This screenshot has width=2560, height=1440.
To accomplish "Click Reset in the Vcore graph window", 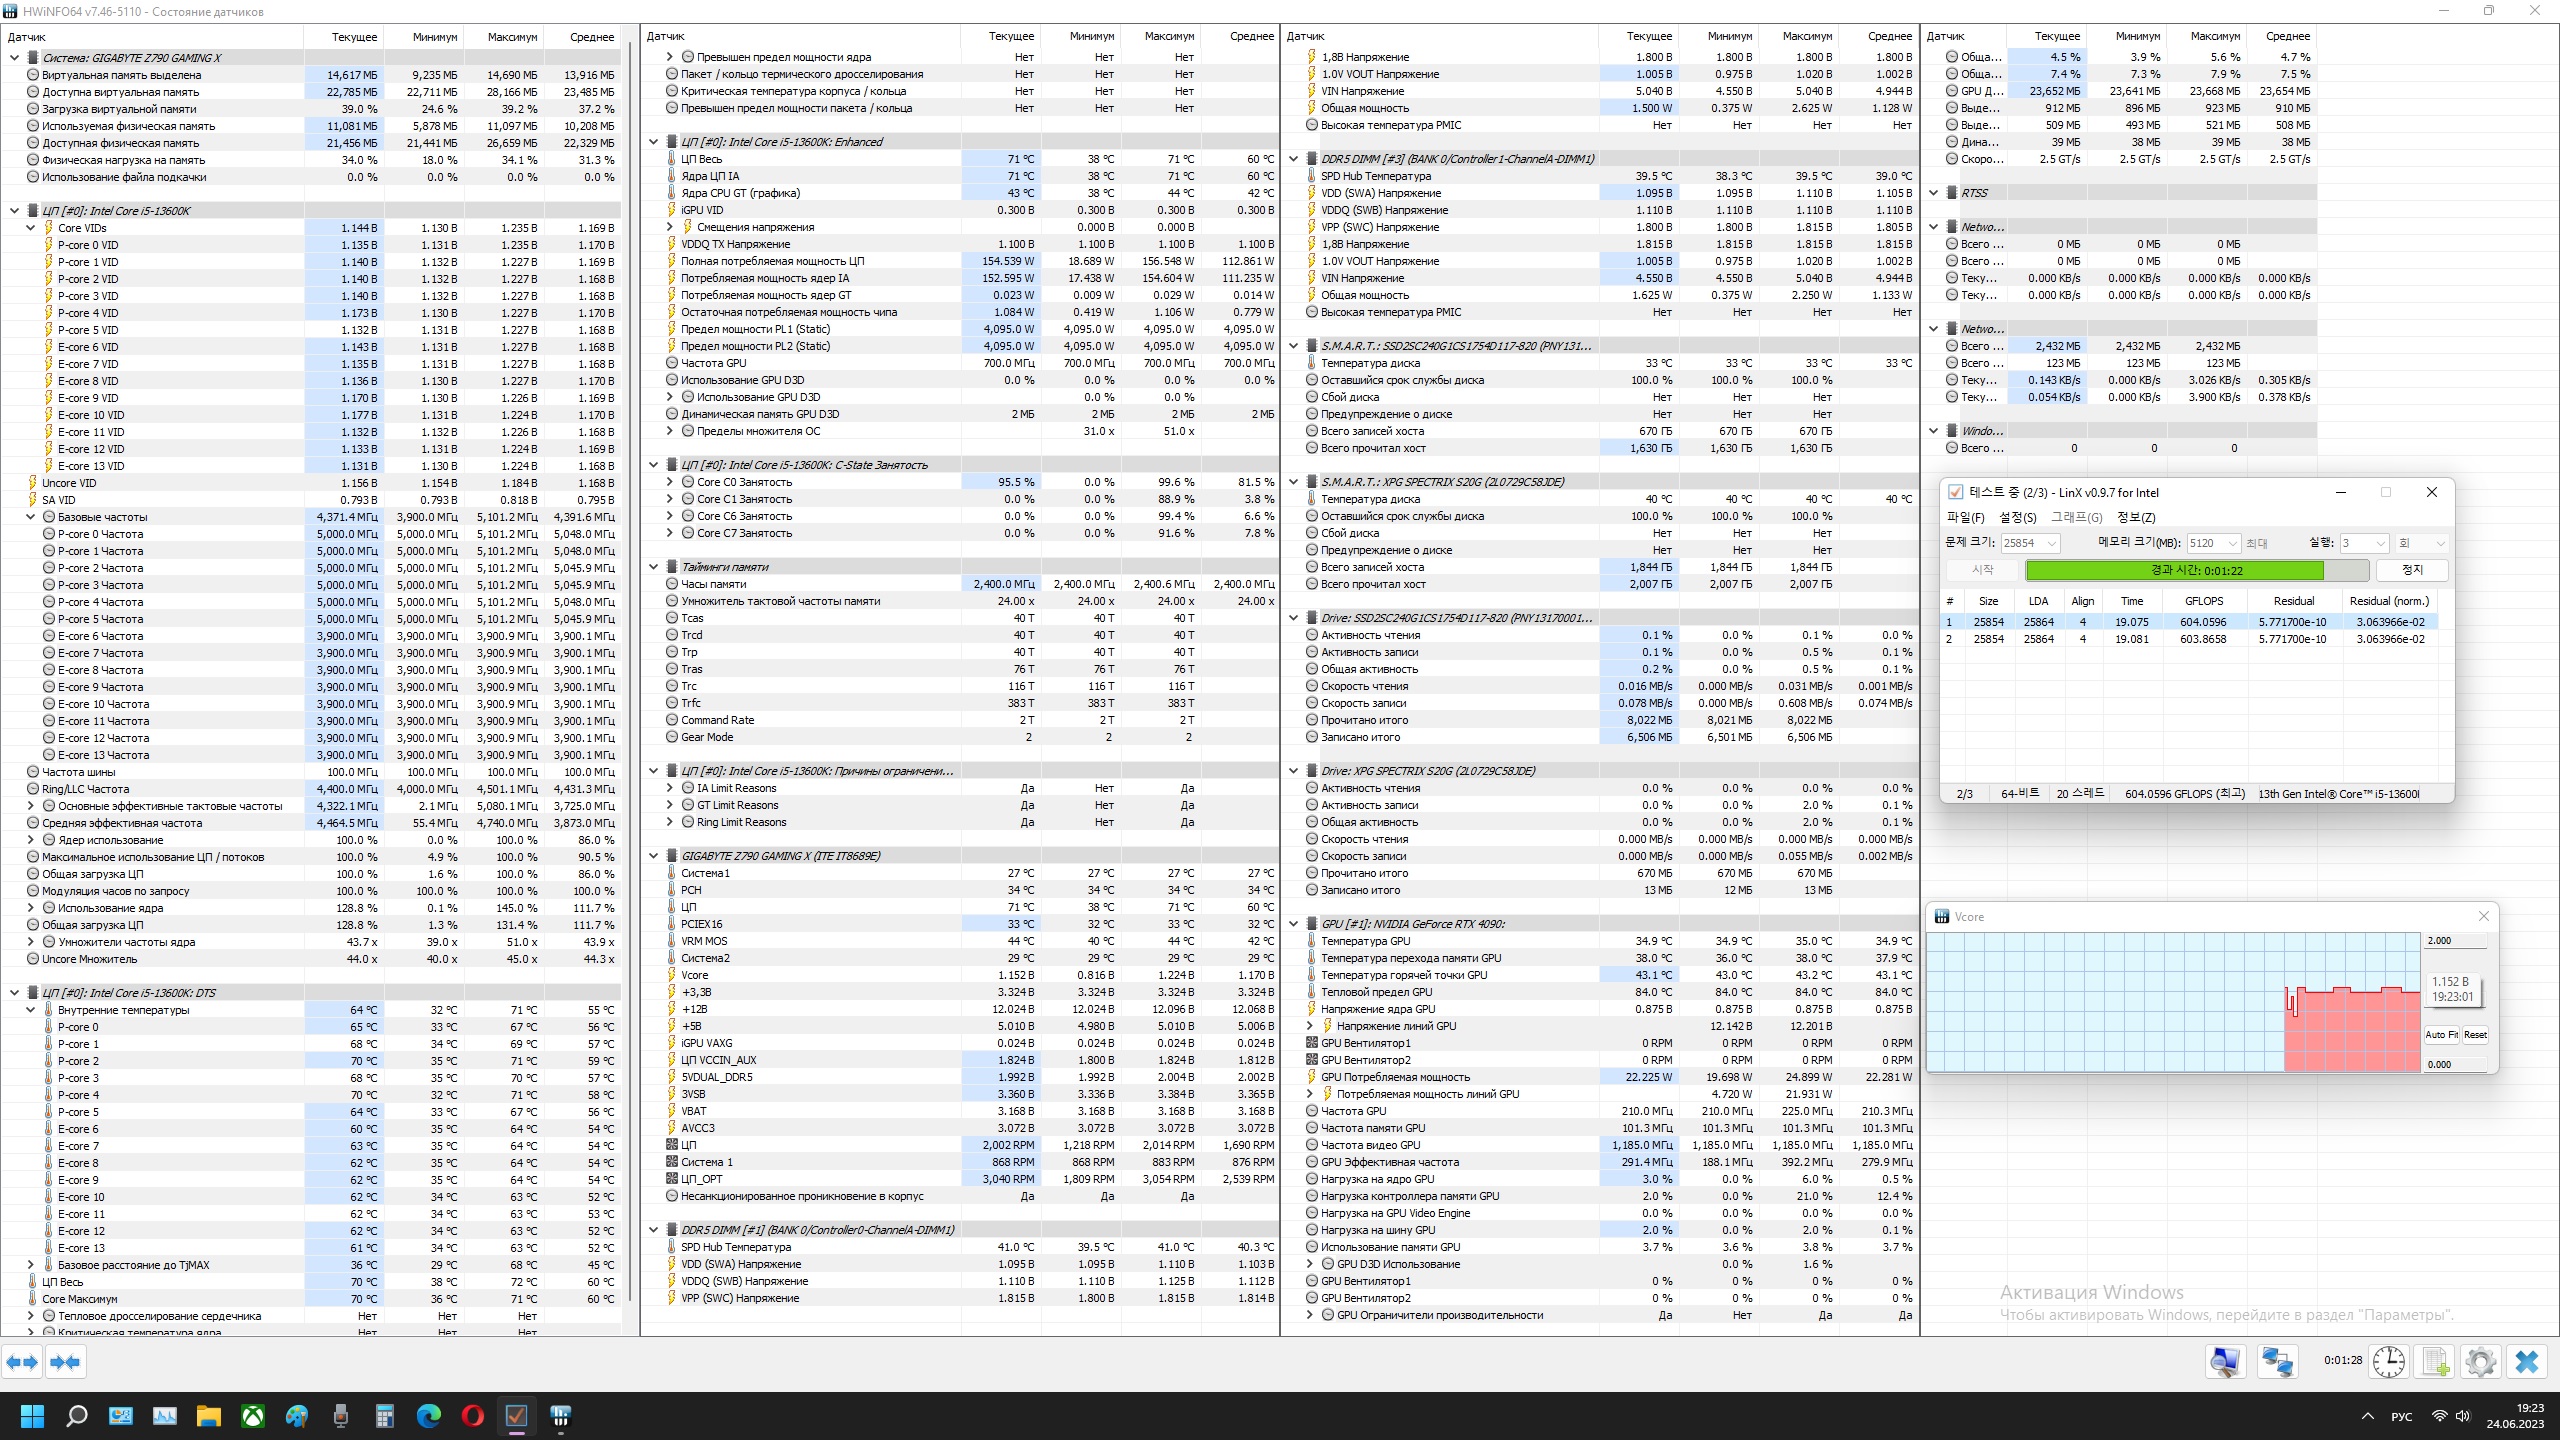I will point(2475,1035).
